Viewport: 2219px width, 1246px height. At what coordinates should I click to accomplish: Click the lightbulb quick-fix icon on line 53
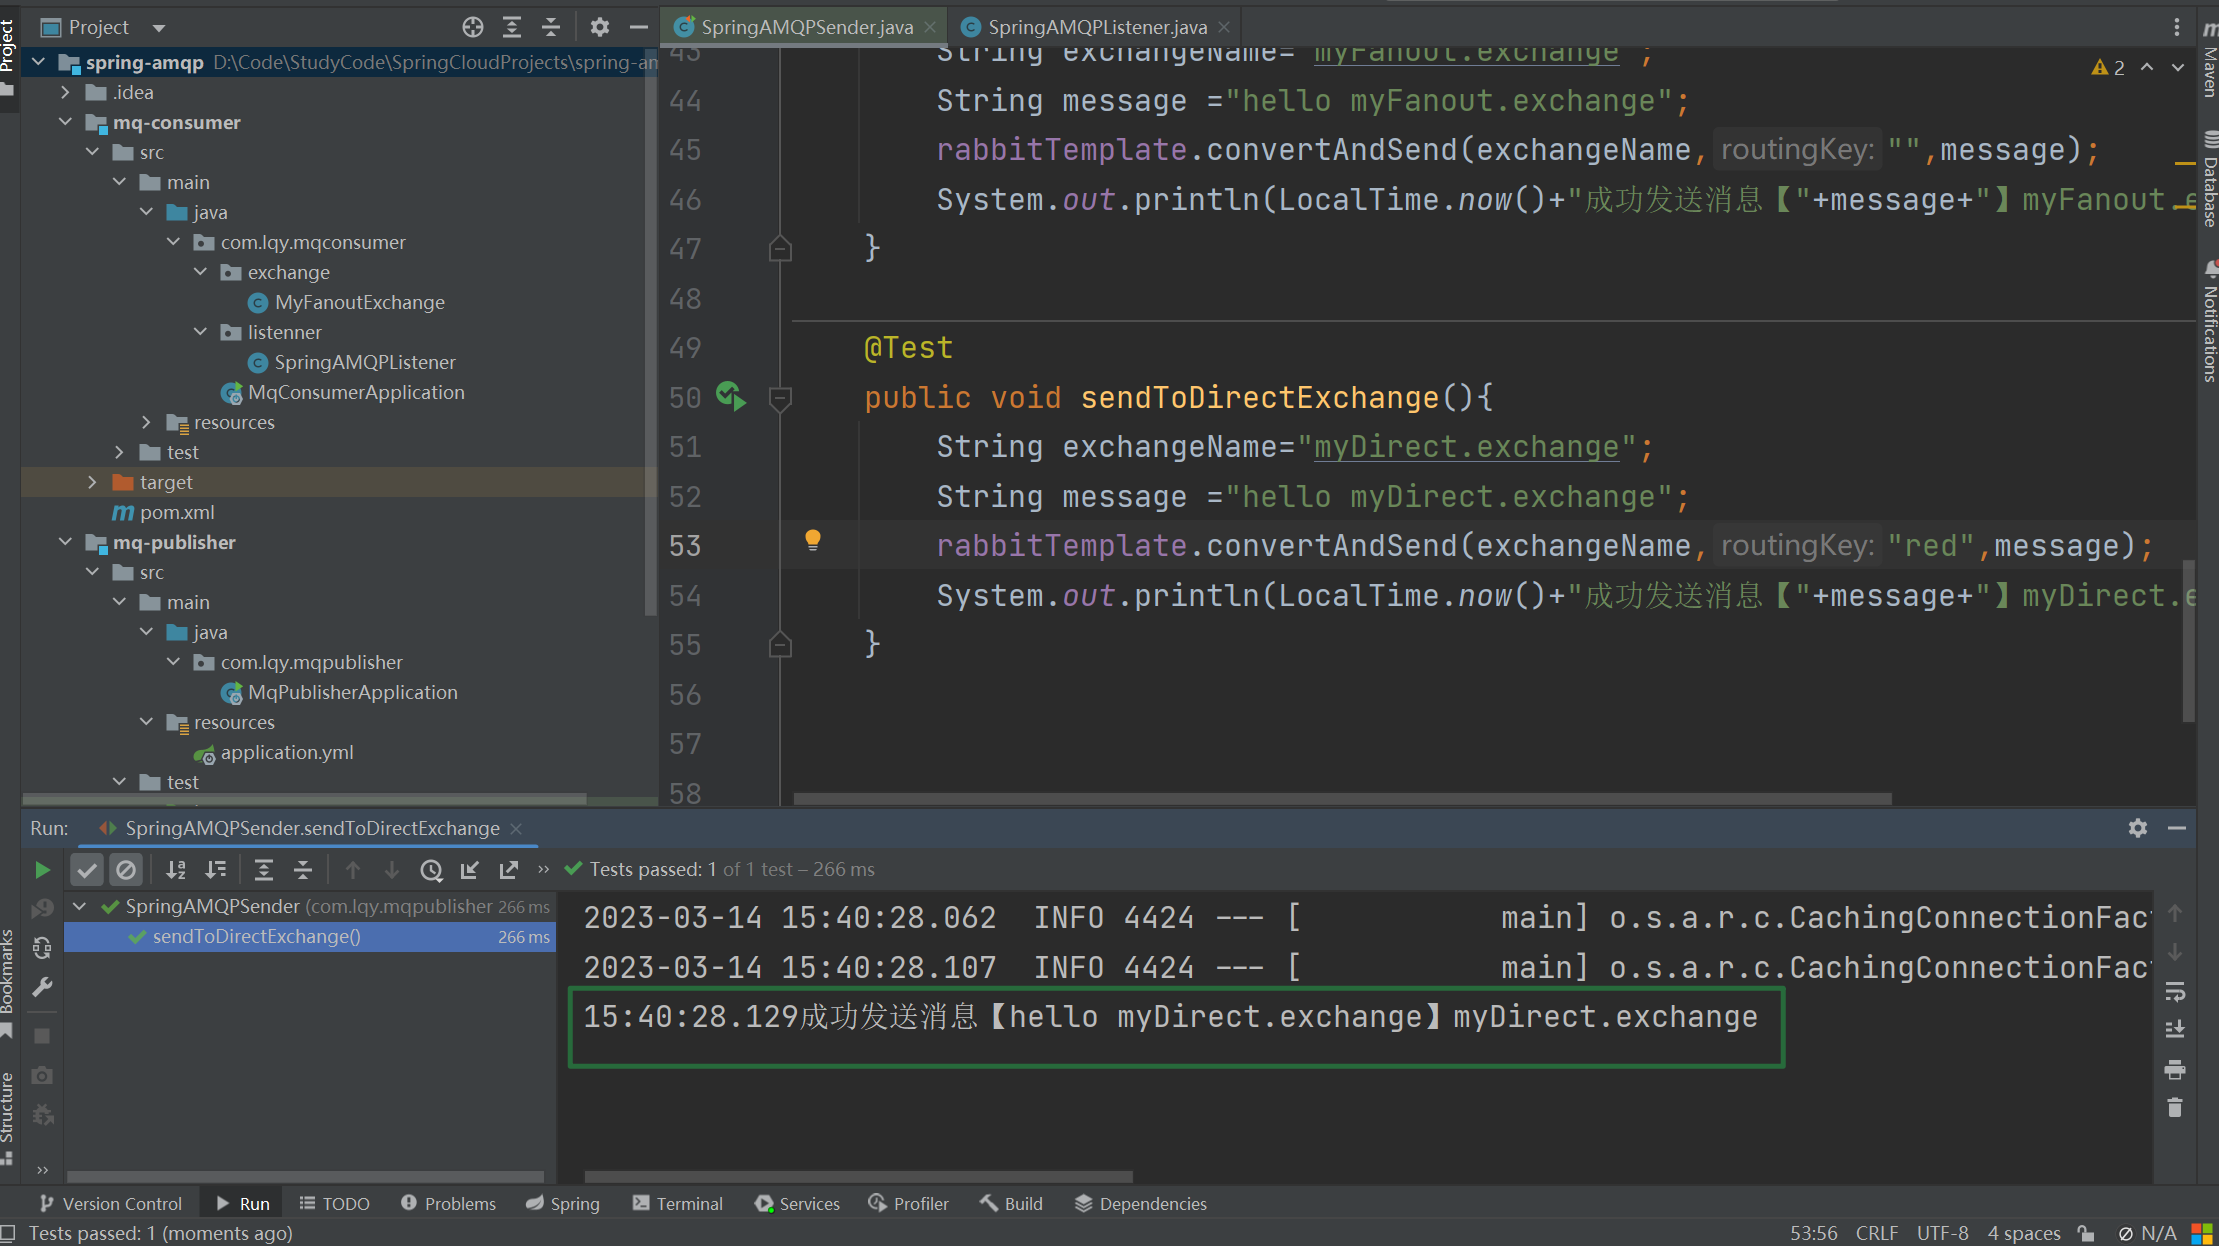813,541
